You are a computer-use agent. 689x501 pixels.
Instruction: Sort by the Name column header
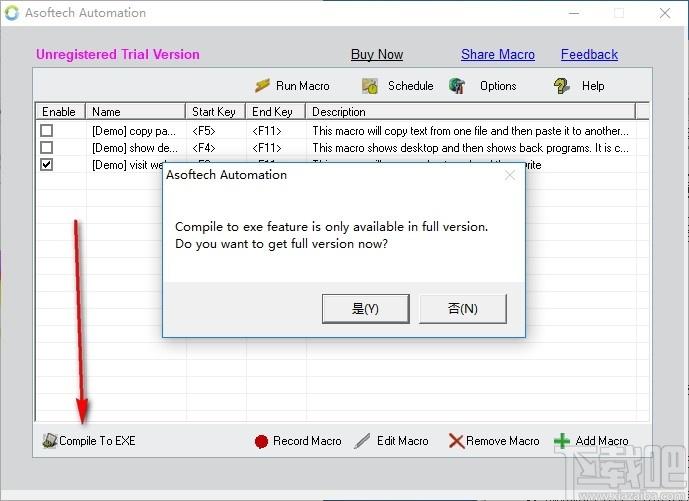[135, 111]
